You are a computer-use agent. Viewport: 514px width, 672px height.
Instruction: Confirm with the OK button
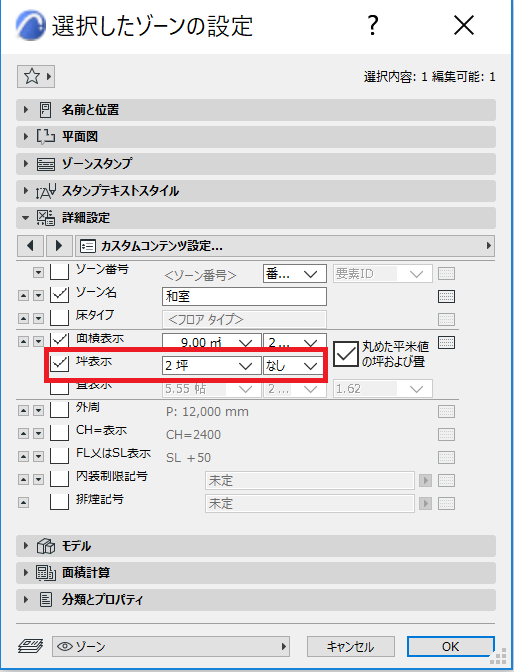pos(451,646)
